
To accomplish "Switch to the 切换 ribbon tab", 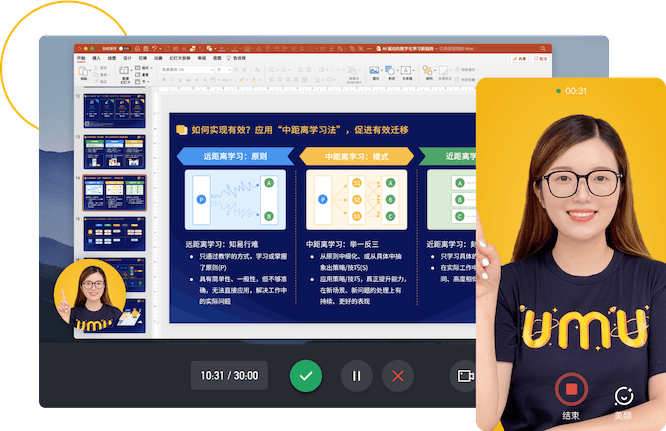I will [142, 58].
